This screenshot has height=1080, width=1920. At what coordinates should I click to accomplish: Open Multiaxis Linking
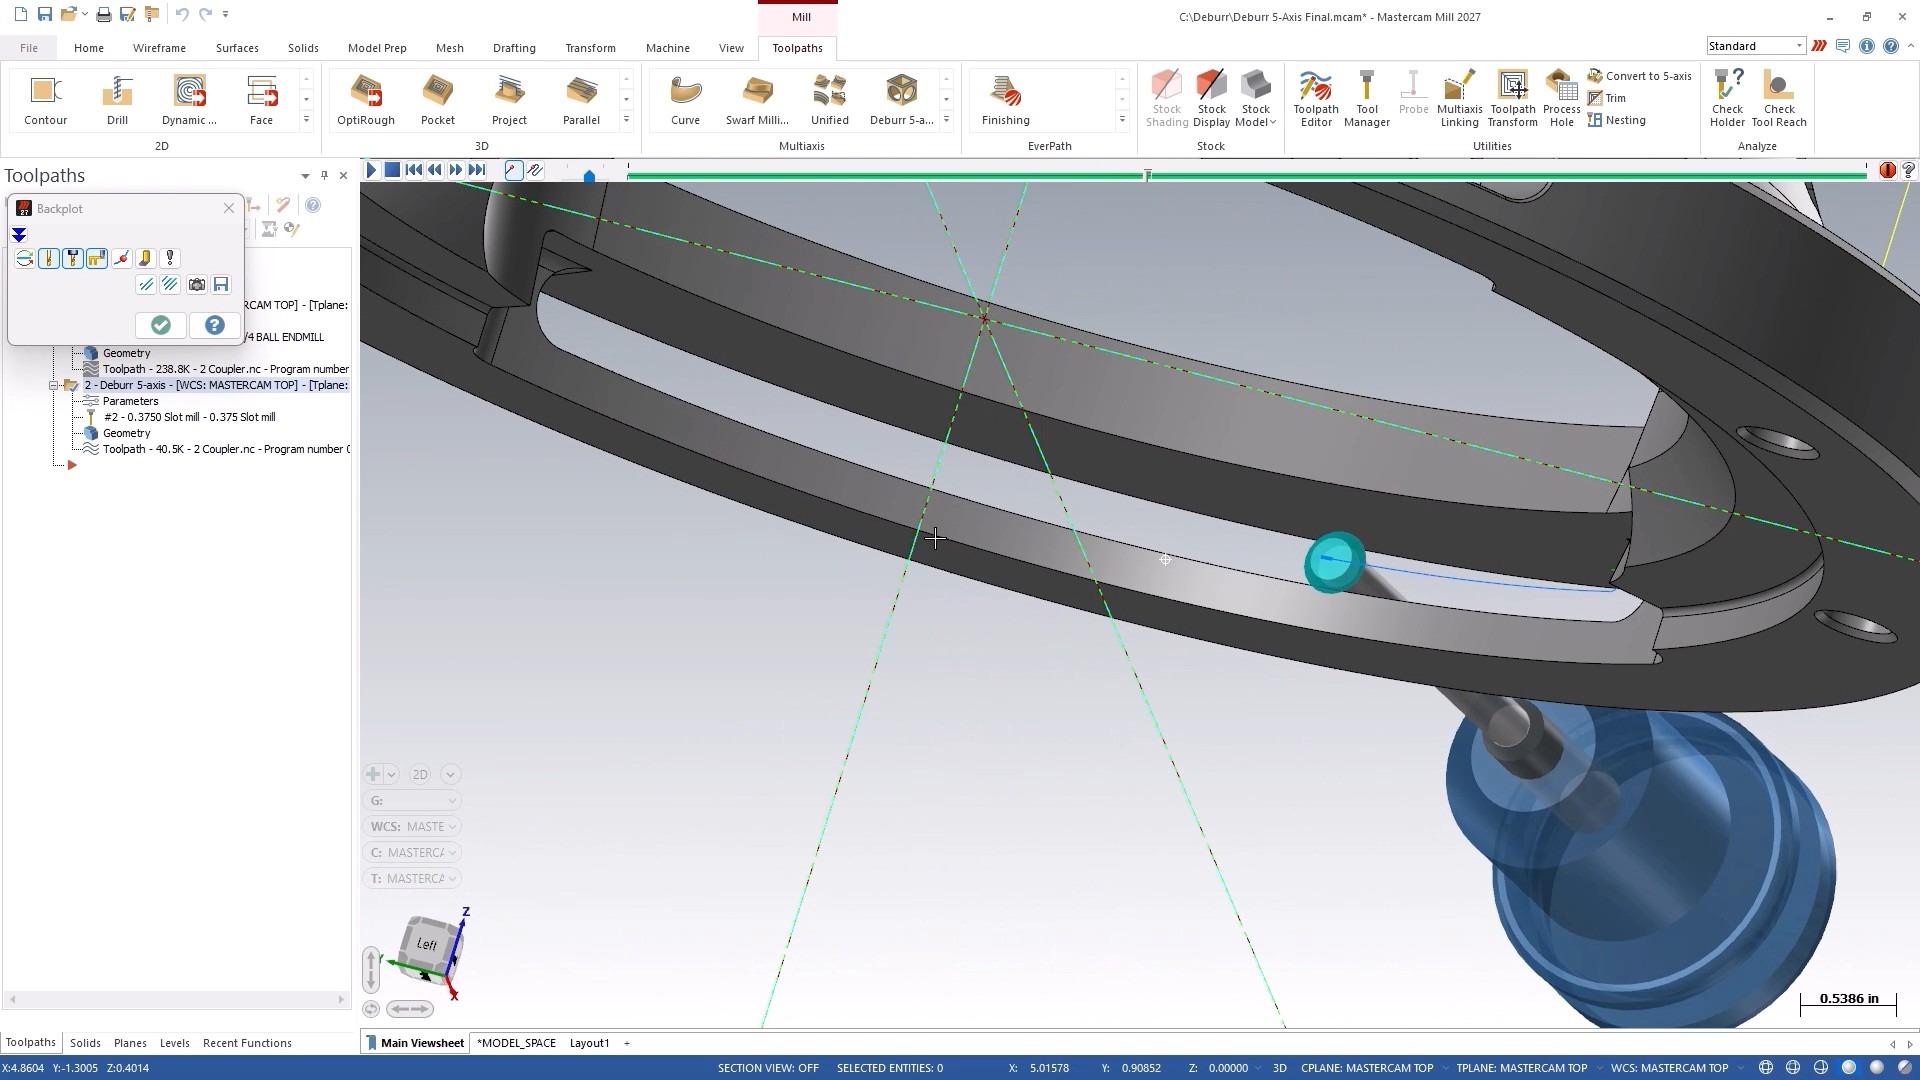[1459, 99]
